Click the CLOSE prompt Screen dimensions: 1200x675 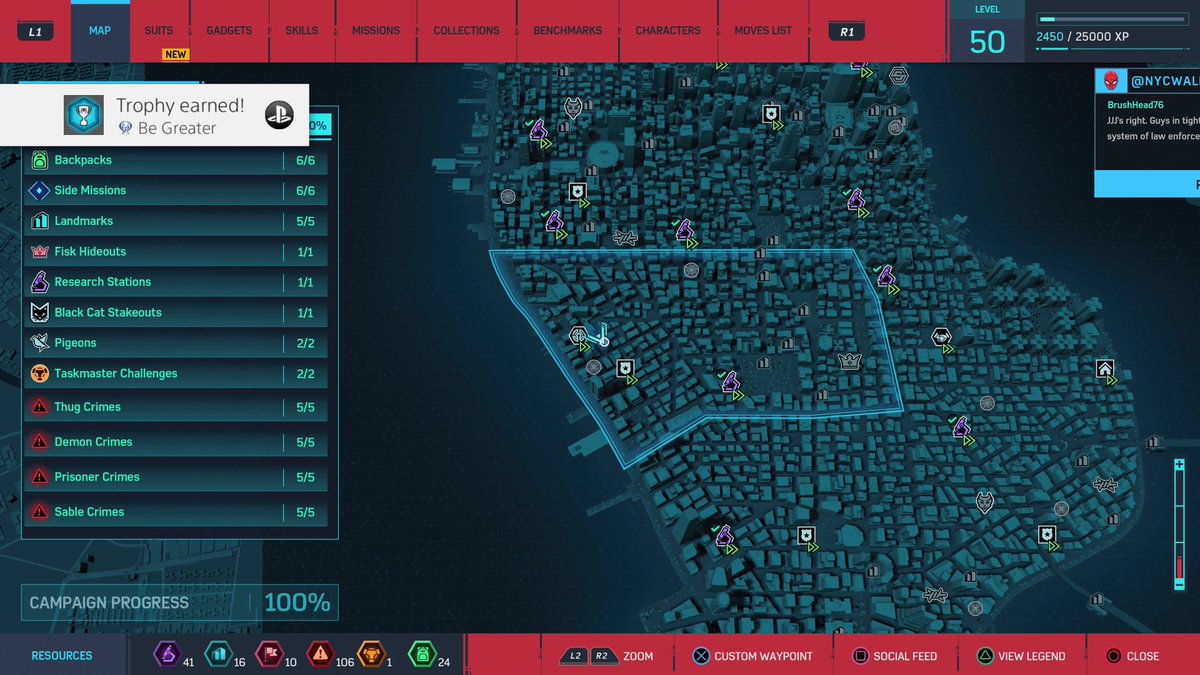click(1133, 656)
